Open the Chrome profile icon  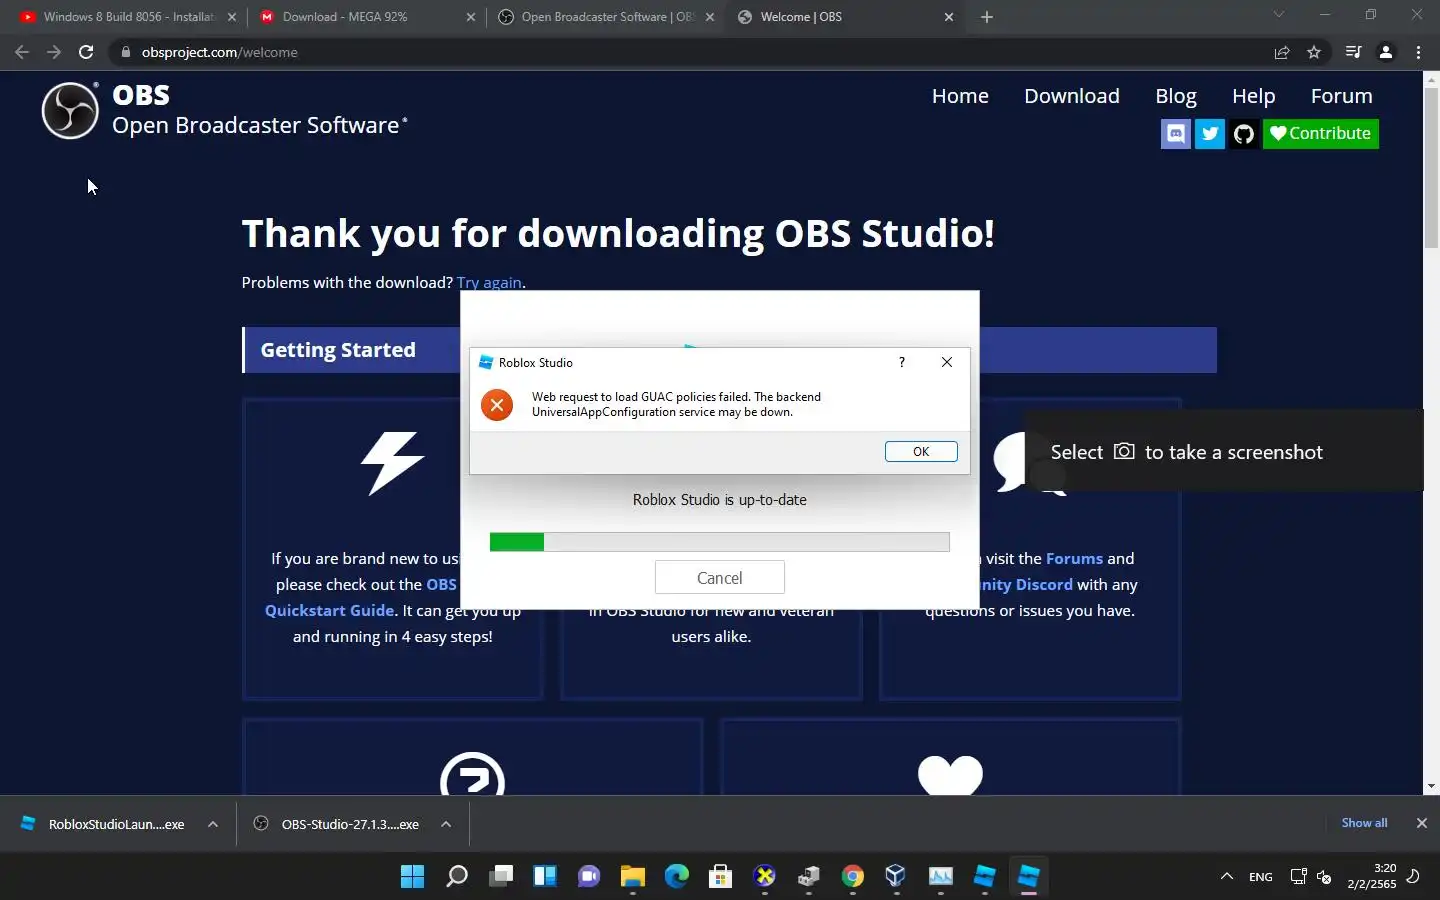tap(1386, 52)
